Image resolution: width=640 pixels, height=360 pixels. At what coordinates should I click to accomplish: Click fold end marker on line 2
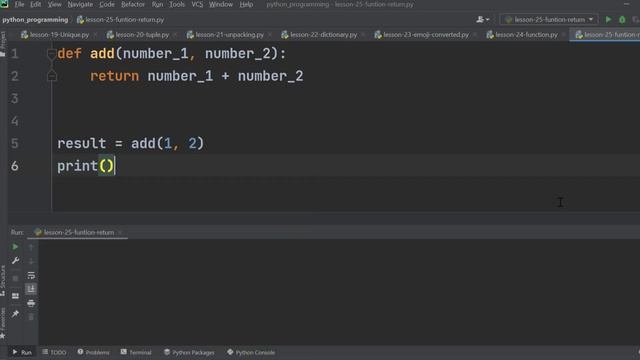tap(52, 76)
